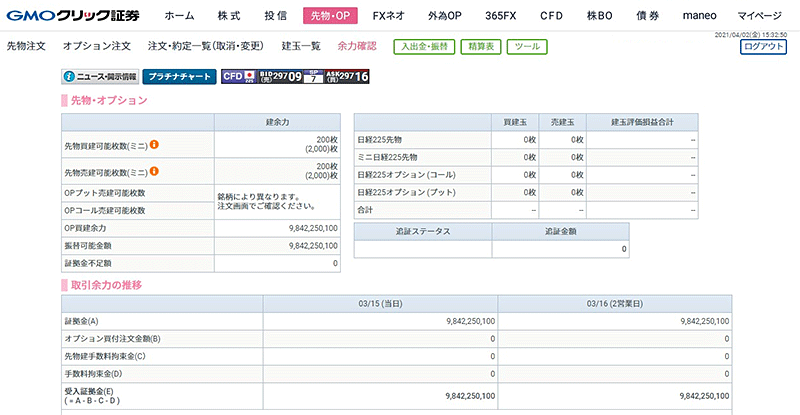The height and width of the screenshot is (415, 800).
Task: Switch to オプション注文 tab
Action: coord(96,47)
